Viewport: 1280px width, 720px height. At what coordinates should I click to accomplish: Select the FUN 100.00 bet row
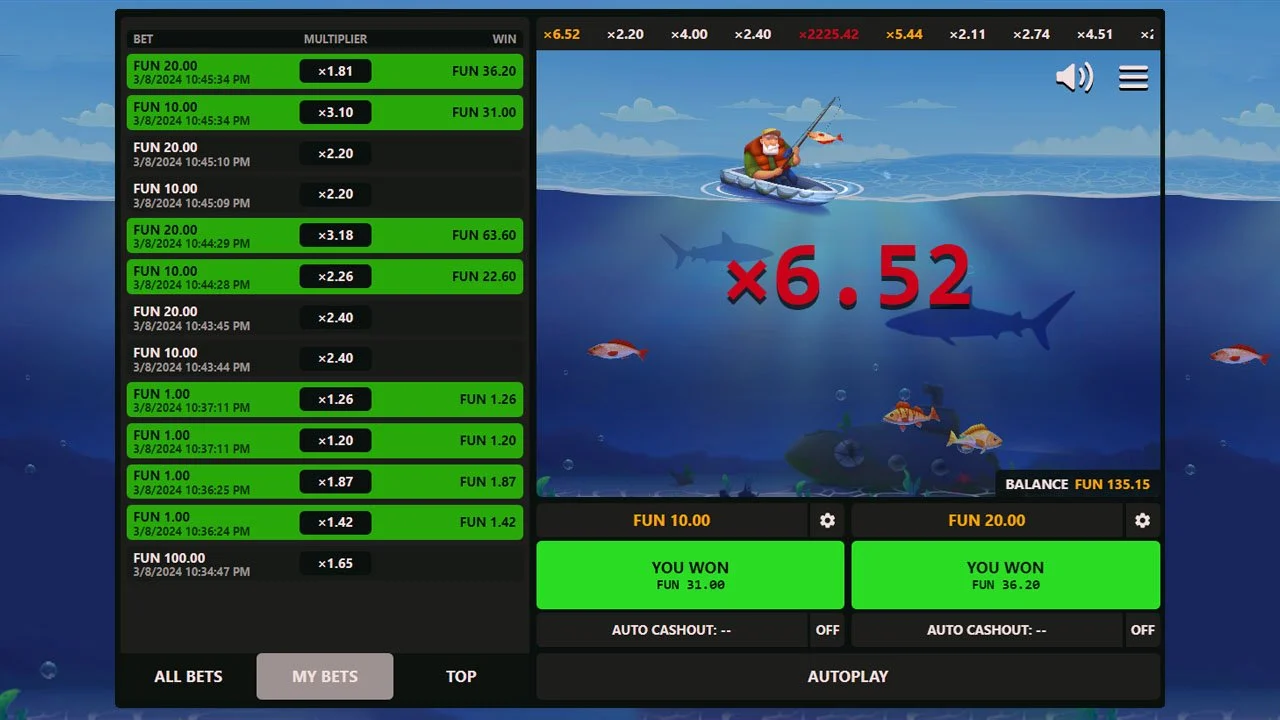tap(324, 564)
